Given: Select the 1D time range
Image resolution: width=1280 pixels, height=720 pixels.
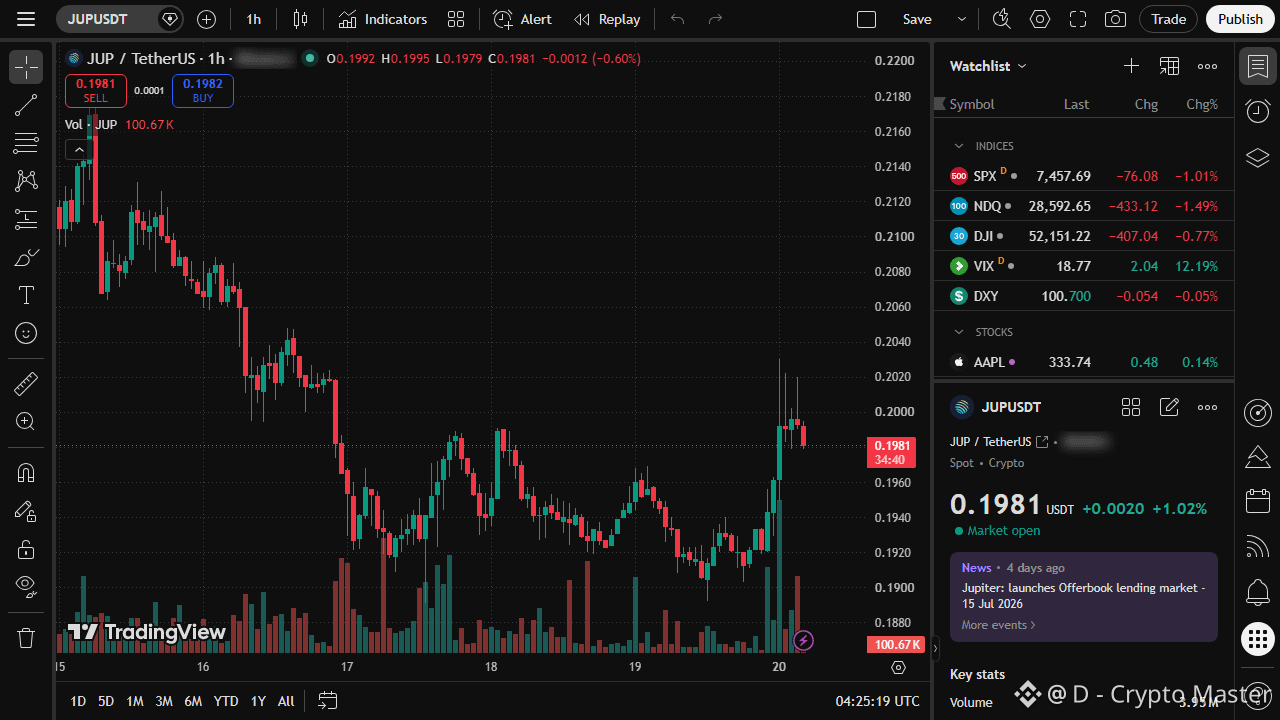Looking at the screenshot, I should (78, 701).
